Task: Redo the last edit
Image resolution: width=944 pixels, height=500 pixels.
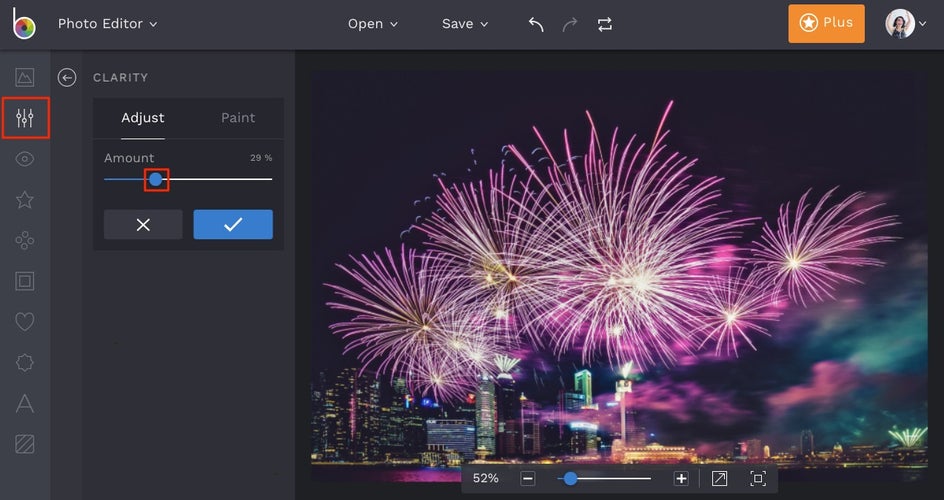Action: click(x=570, y=24)
